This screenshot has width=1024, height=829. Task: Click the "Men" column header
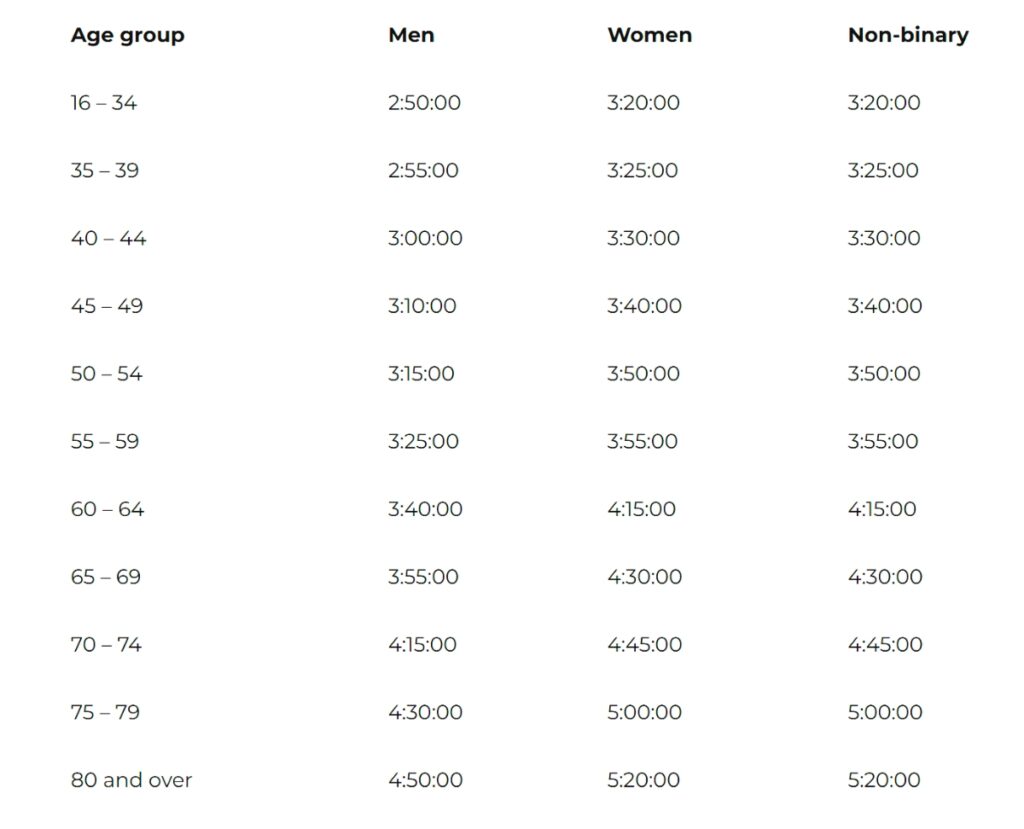coord(411,35)
